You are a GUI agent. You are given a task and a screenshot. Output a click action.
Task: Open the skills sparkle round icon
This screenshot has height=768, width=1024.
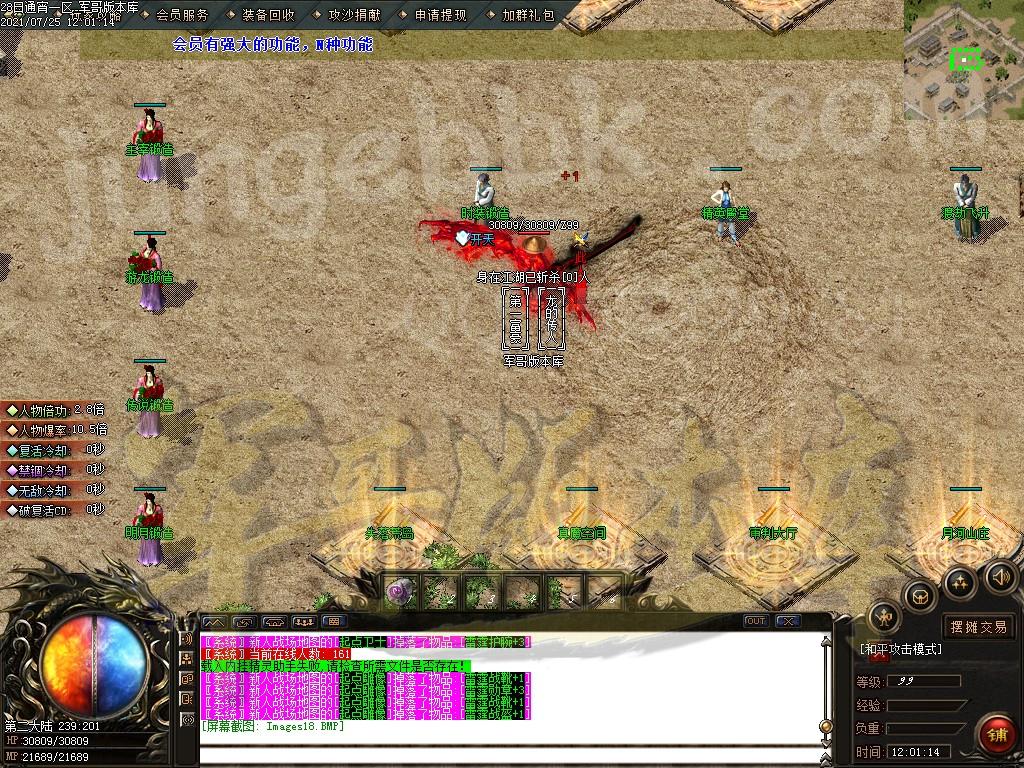[959, 582]
